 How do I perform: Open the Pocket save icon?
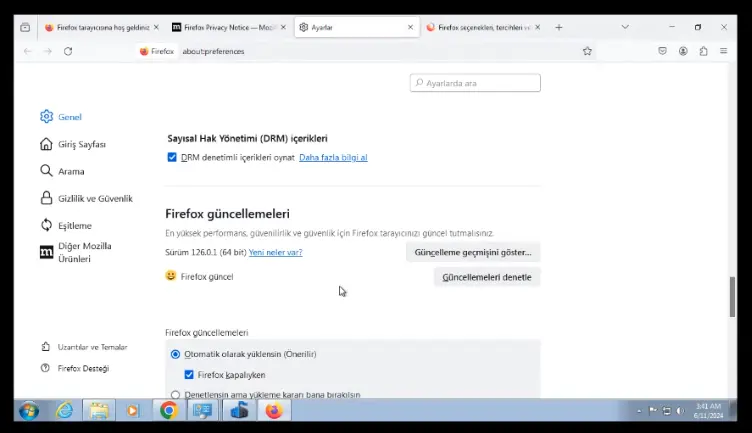coord(662,51)
